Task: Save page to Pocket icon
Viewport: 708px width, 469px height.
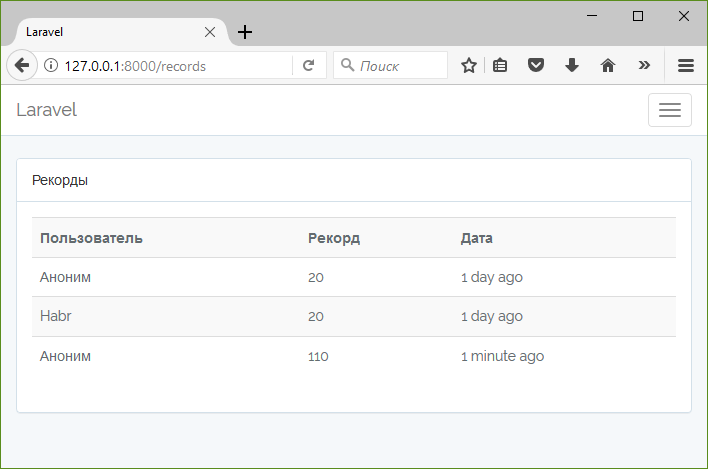Action: click(536, 66)
